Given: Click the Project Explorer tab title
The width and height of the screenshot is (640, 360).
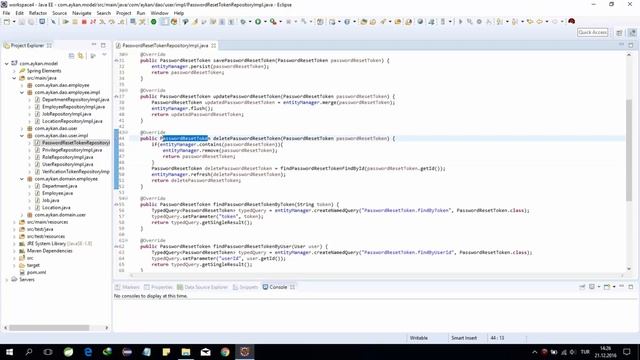Looking at the screenshot, I should [x=27, y=45].
